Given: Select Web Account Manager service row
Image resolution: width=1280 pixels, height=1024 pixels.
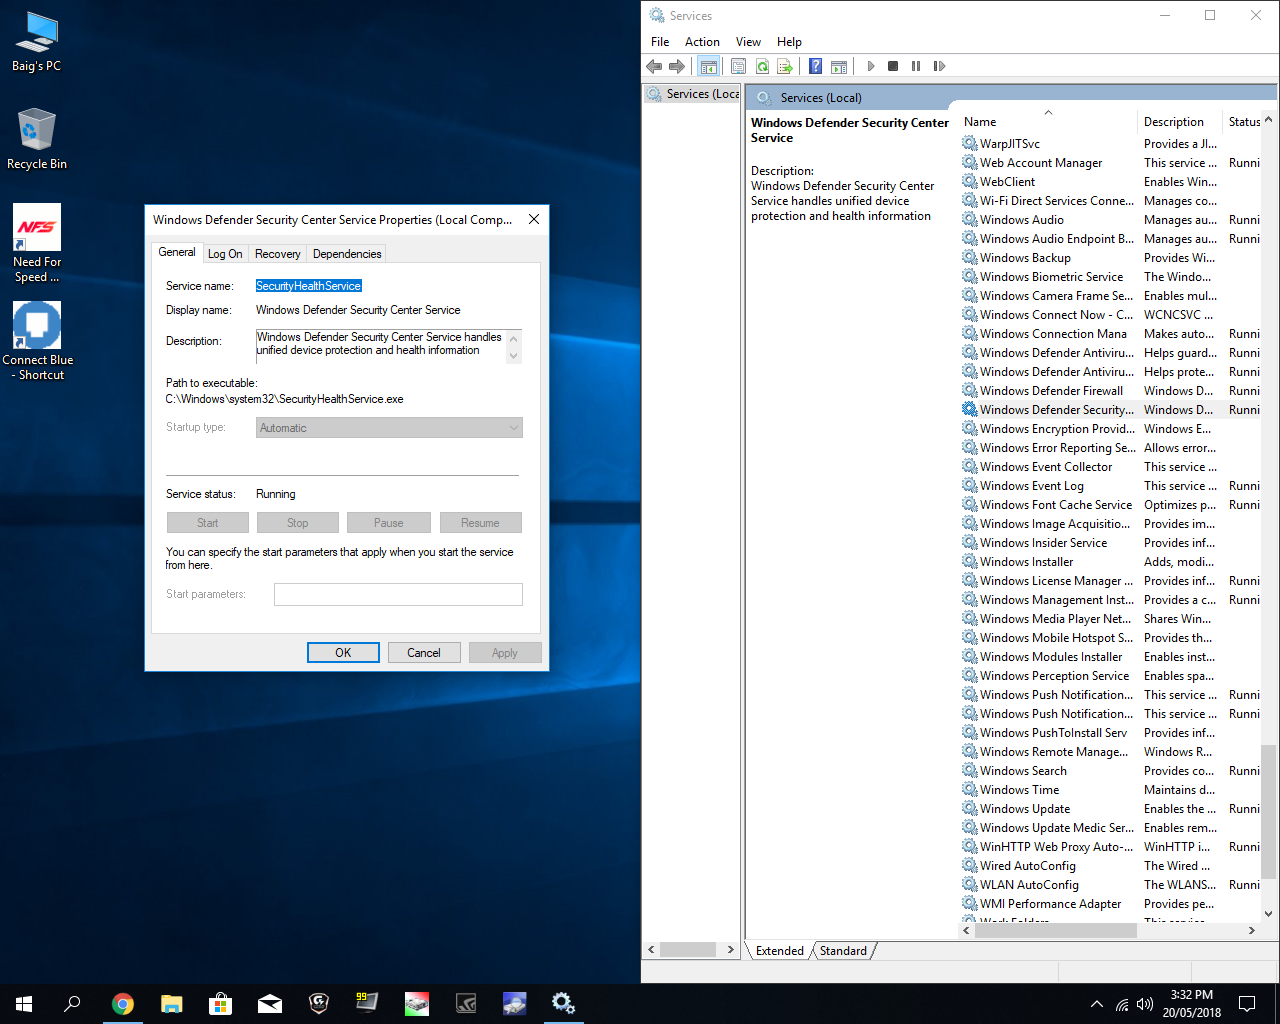Looking at the screenshot, I should click(1110, 163).
